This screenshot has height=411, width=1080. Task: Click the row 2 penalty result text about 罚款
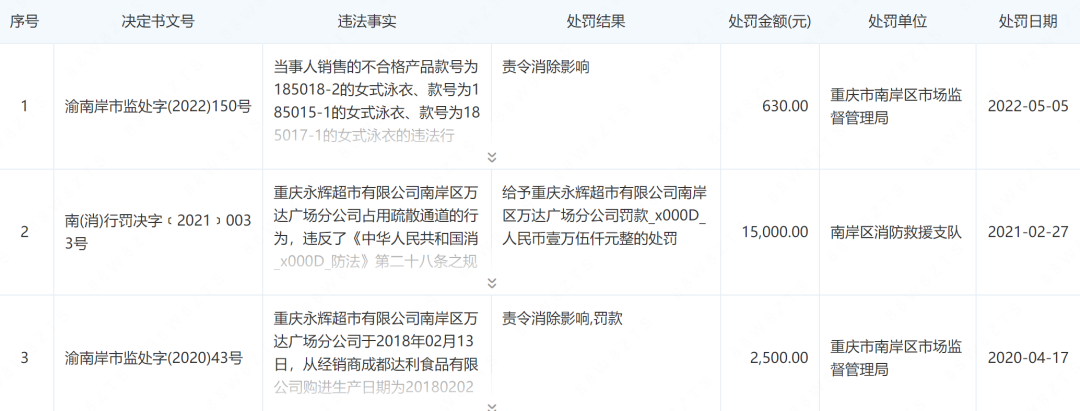605,215
